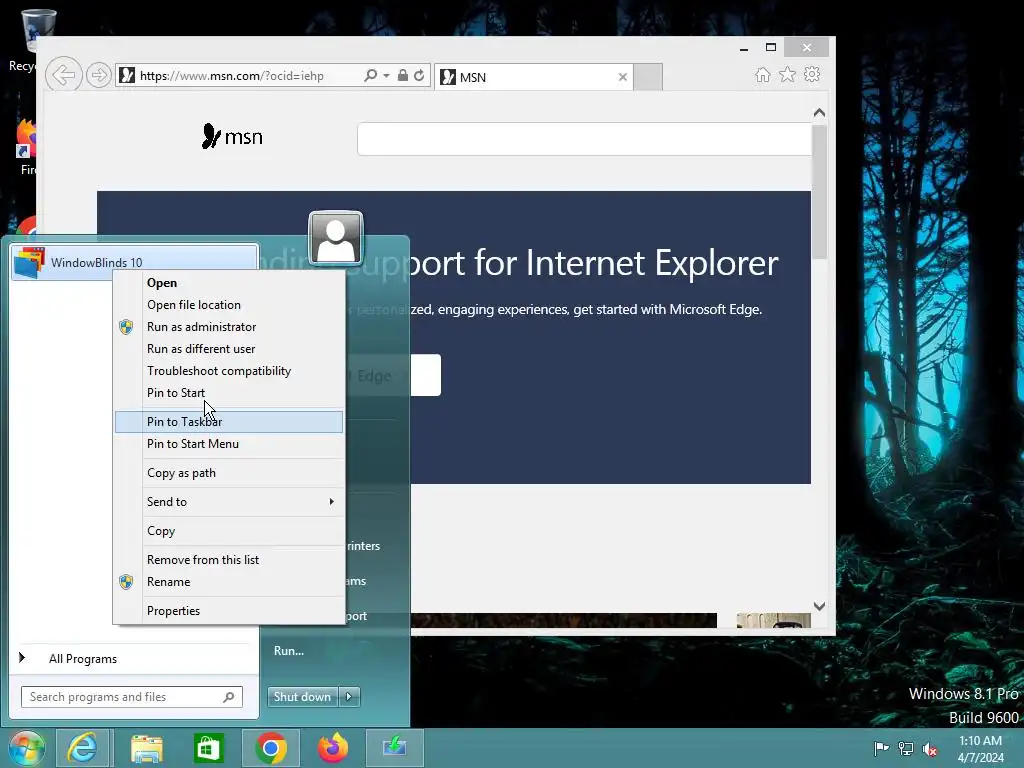
Task: Open the Action Center flag icon
Action: coord(881,748)
